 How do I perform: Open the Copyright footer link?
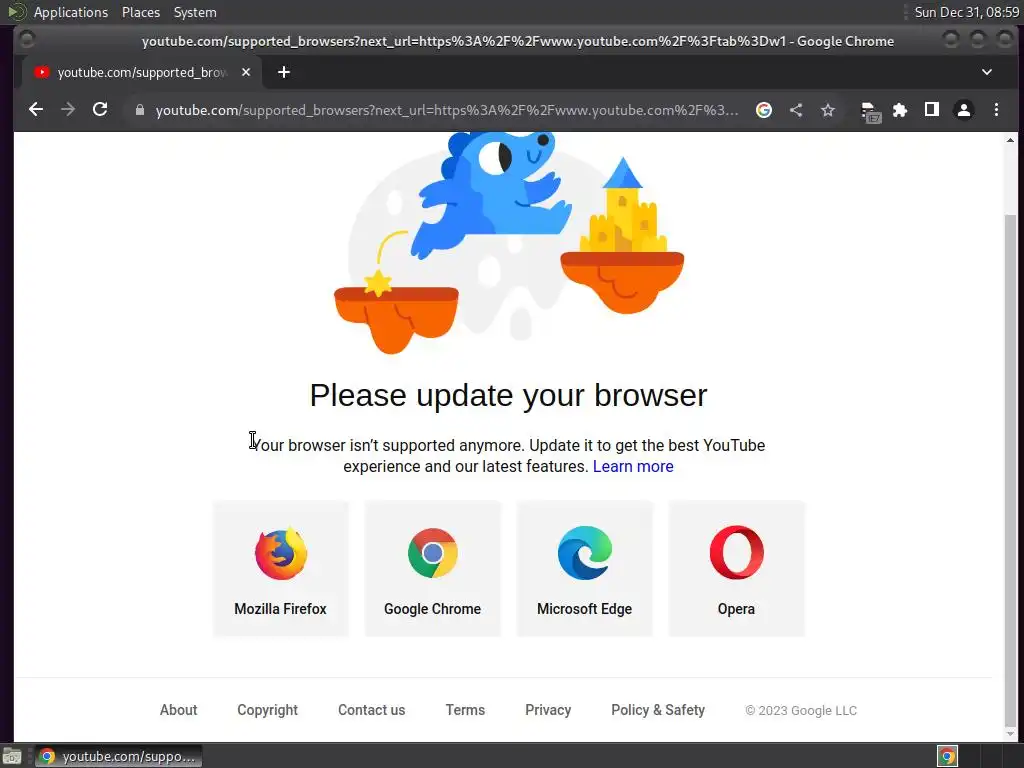[267, 710]
